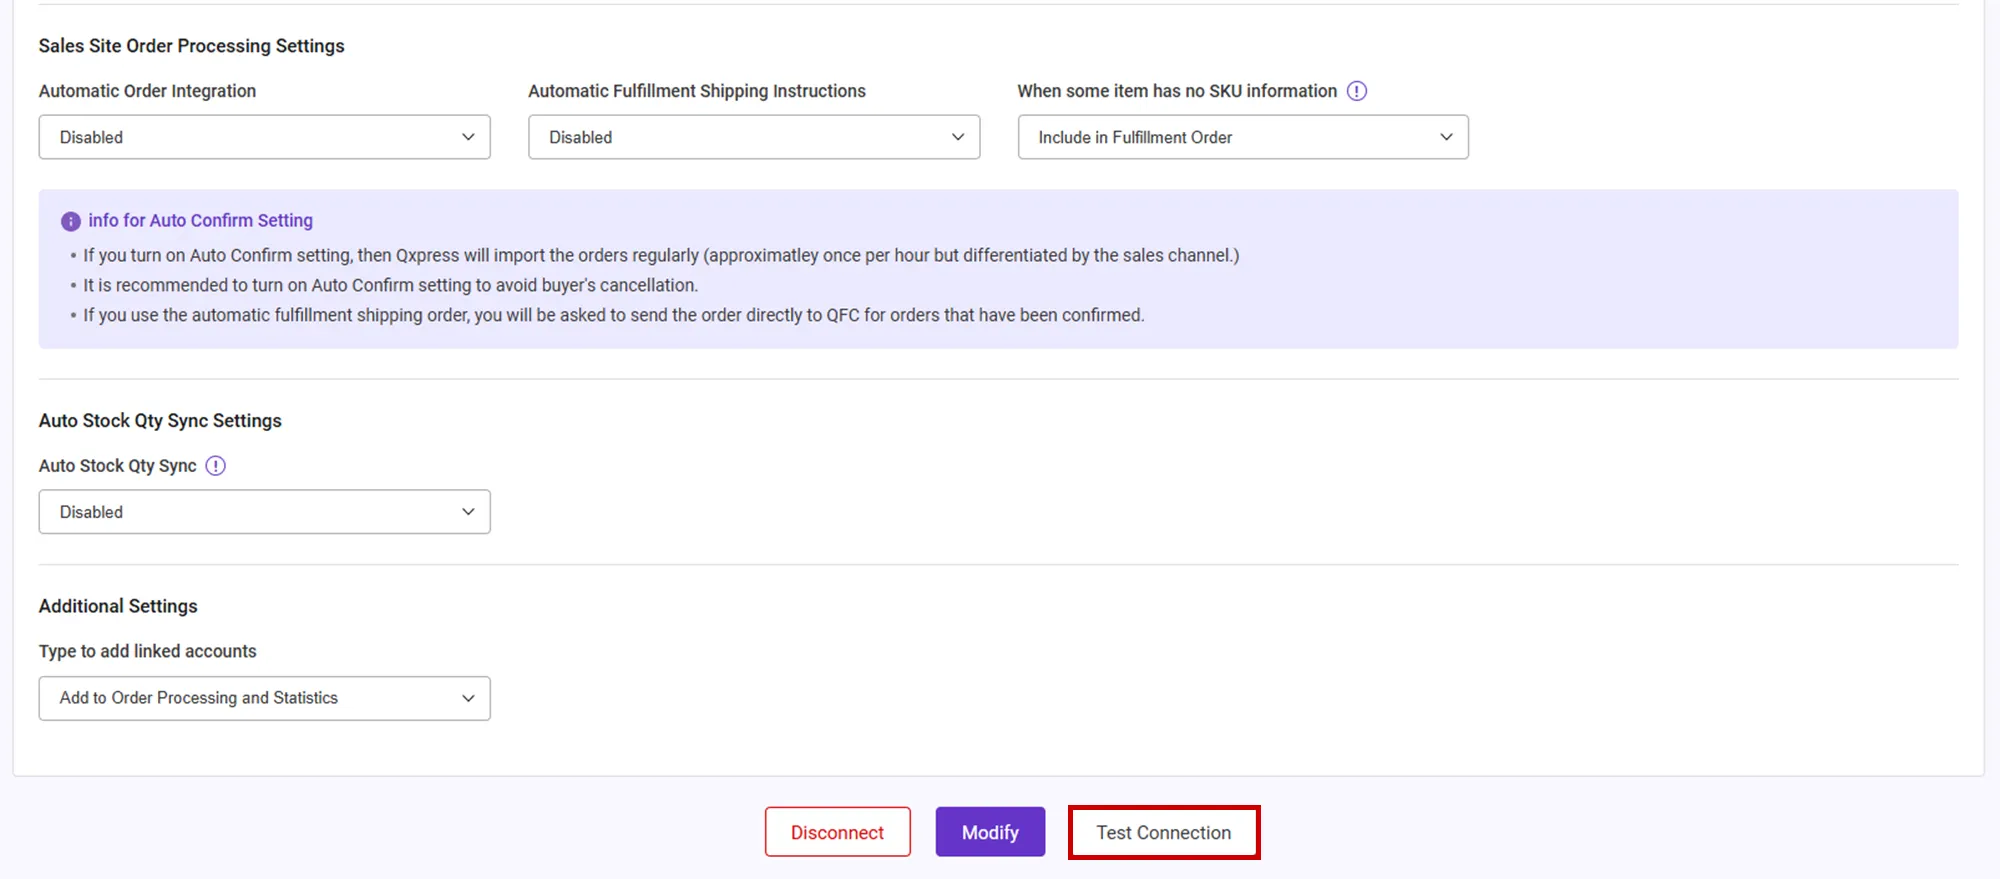Expand Automatic Fulfillment Shipping Instructions dropdown
The width and height of the screenshot is (2000, 879).
pyautogui.click(x=753, y=137)
